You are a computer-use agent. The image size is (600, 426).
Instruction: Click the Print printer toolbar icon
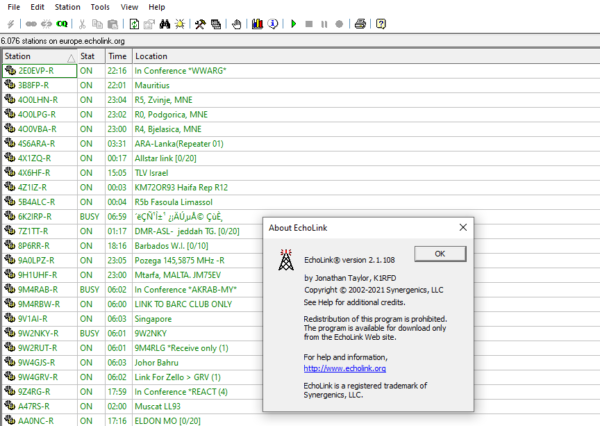point(360,24)
